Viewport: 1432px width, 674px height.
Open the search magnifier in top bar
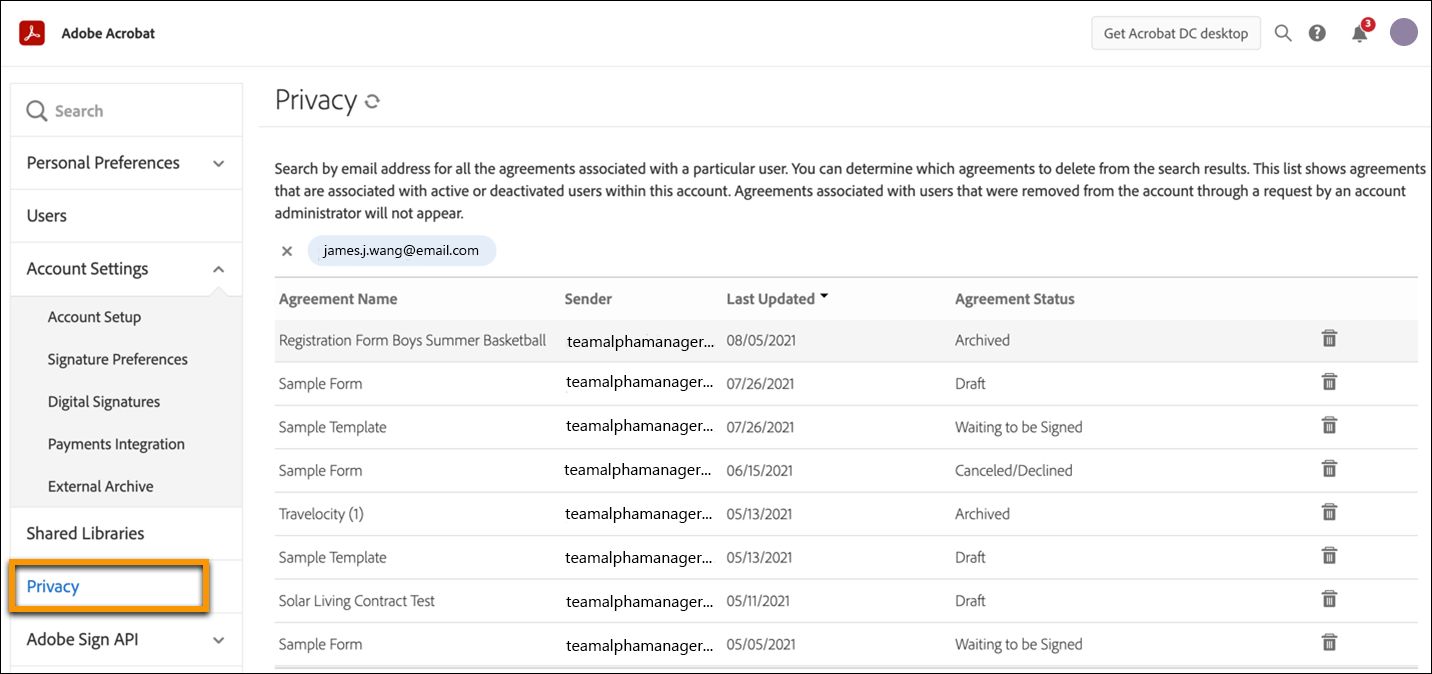pos(1283,33)
